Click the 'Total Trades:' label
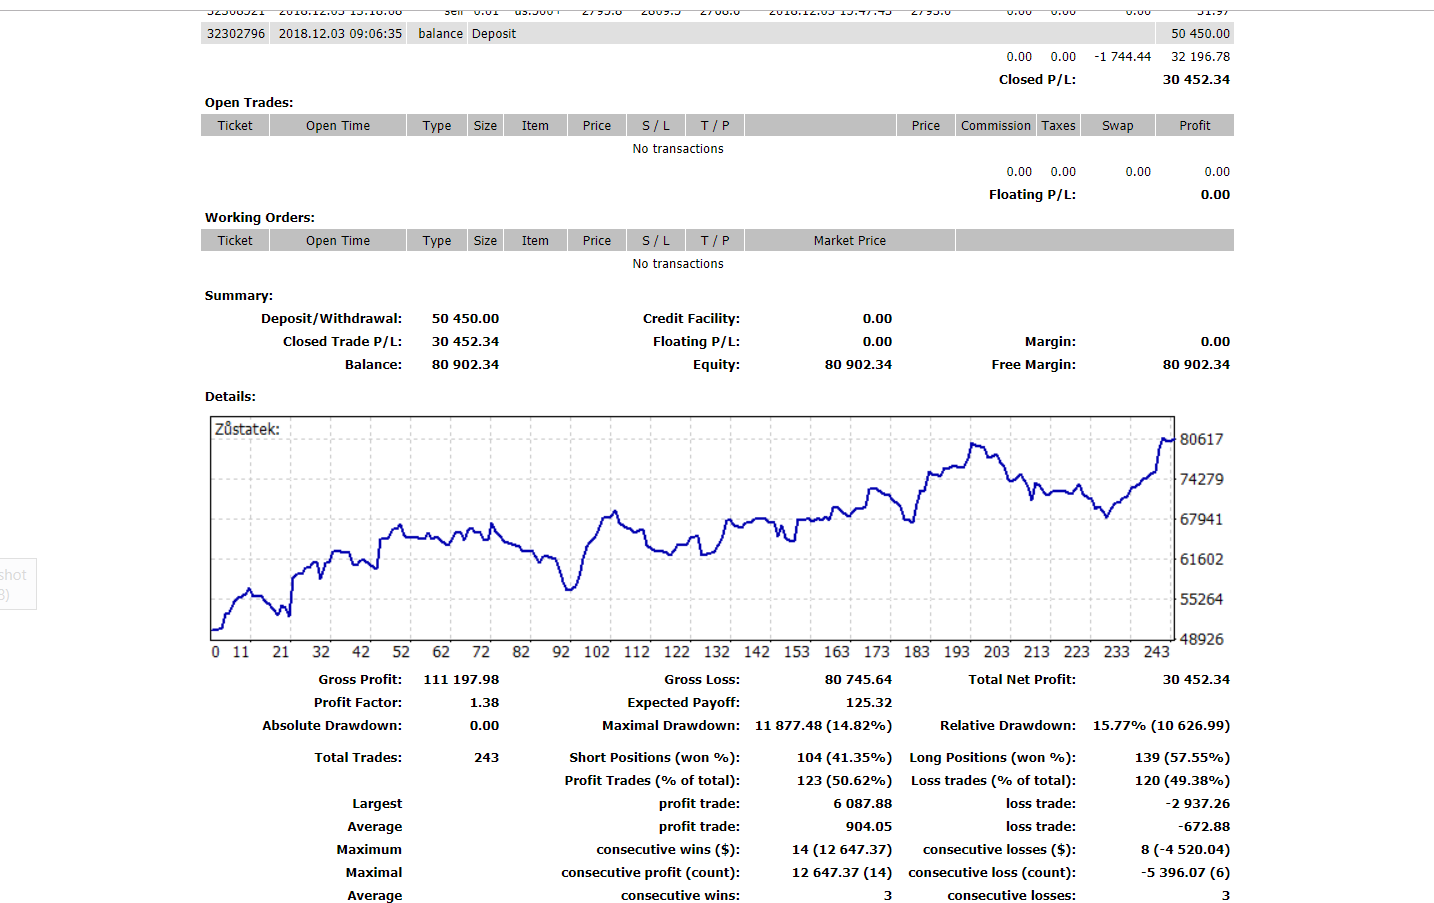Viewport: 1434px width, 903px height. (x=358, y=758)
